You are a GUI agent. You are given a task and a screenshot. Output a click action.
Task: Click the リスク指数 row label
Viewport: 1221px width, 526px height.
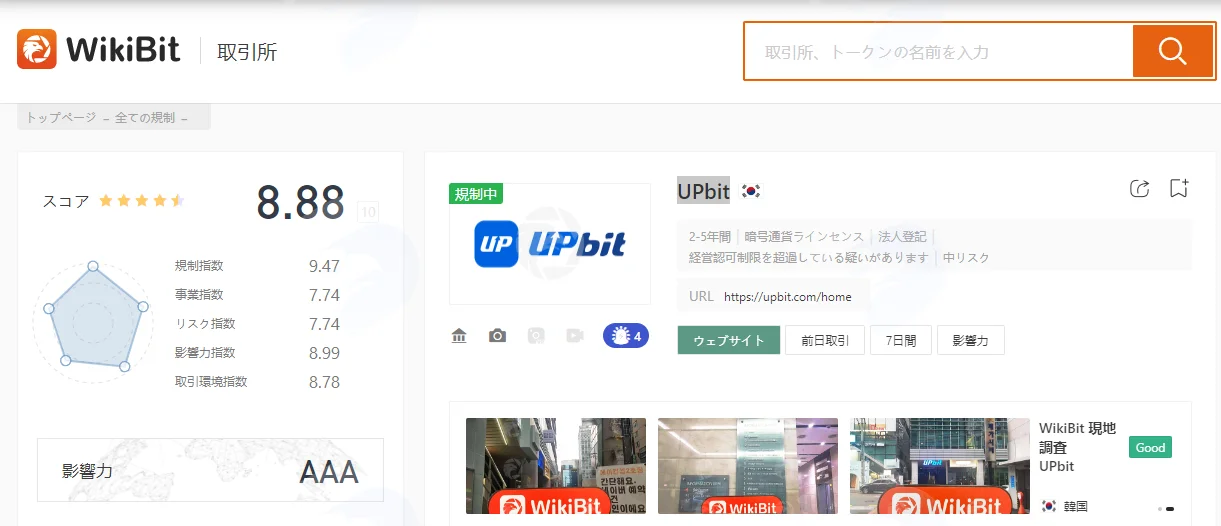pyautogui.click(x=205, y=324)
